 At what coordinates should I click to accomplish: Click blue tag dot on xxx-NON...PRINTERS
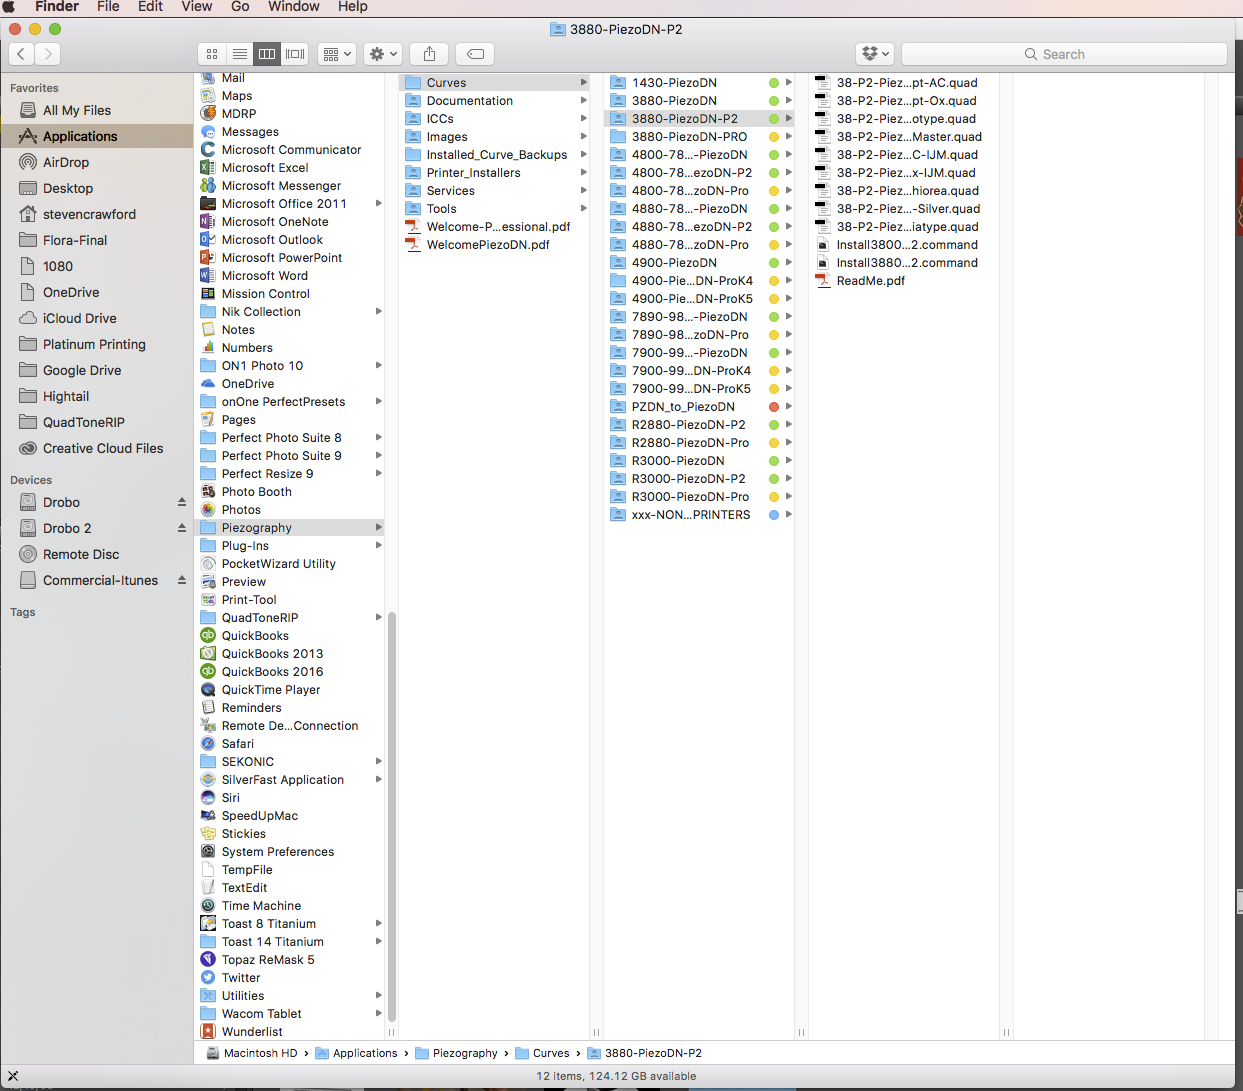774,515
